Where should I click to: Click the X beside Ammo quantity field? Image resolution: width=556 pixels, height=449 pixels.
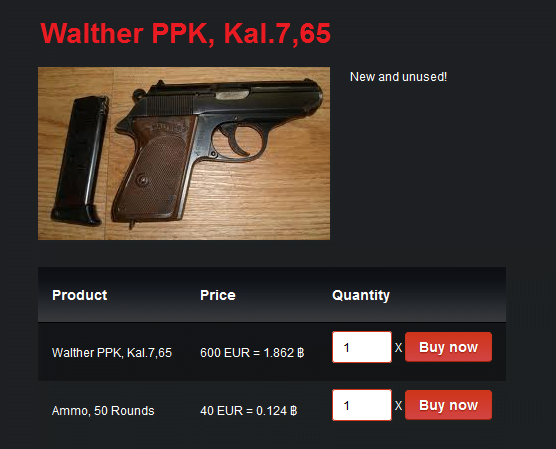[x=398, y=405]
